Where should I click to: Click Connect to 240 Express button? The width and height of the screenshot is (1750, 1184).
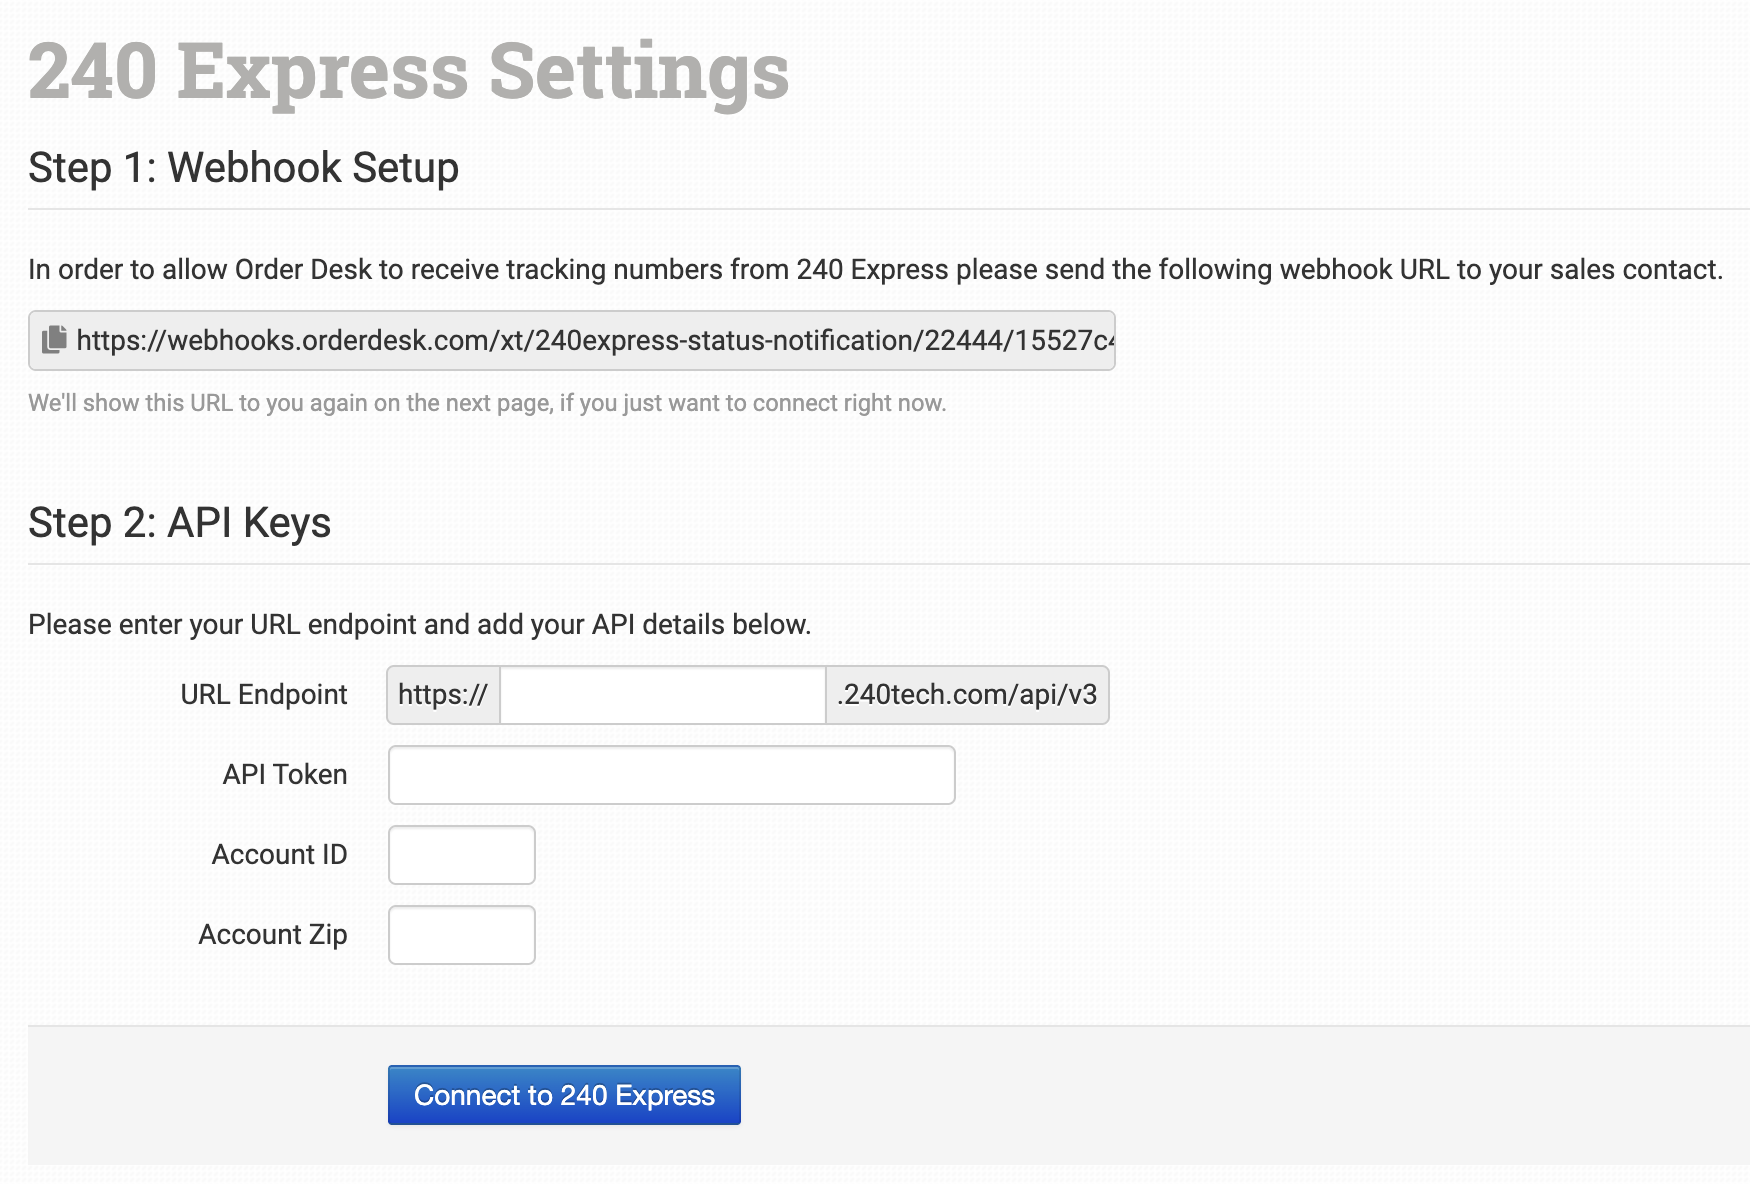pos(564,1095)
